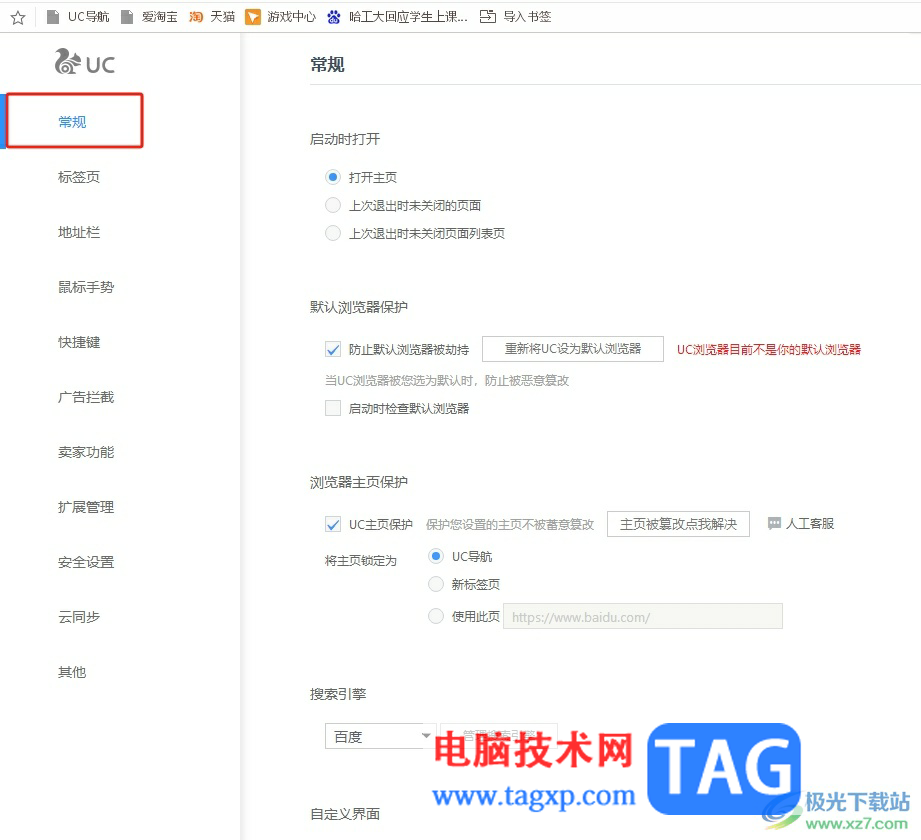Click the UC logo in sidebar

(x=85, y=62)
